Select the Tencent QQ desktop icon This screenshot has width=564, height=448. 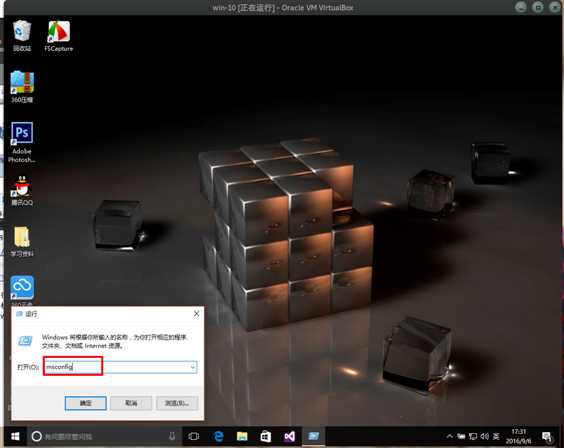[22, 191]
